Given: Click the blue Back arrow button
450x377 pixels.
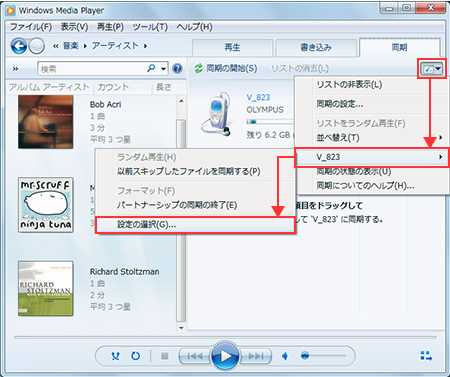Looking at the screenshot, I should tap(19, 46).
